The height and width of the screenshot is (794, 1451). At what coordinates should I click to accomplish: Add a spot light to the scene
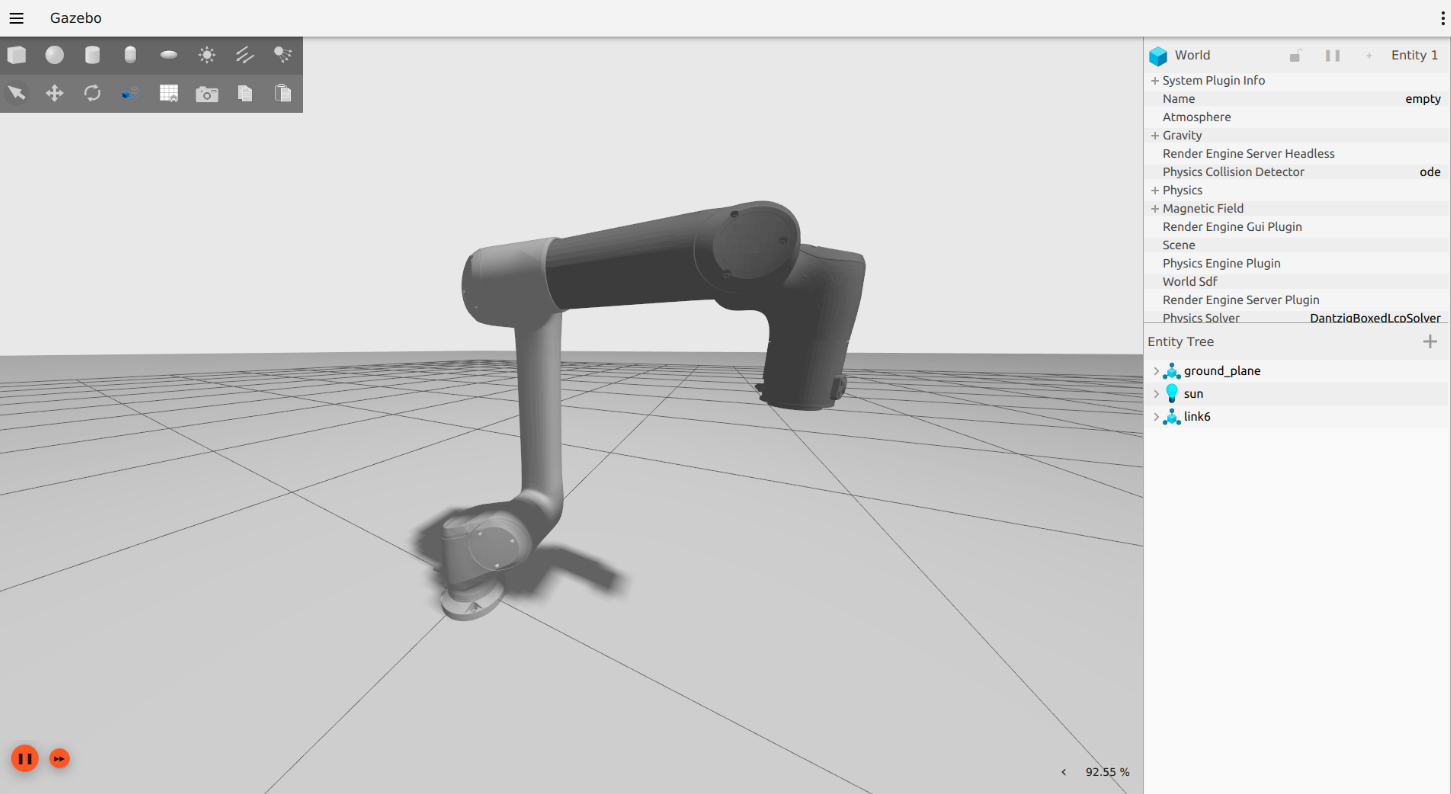[283, 55]
